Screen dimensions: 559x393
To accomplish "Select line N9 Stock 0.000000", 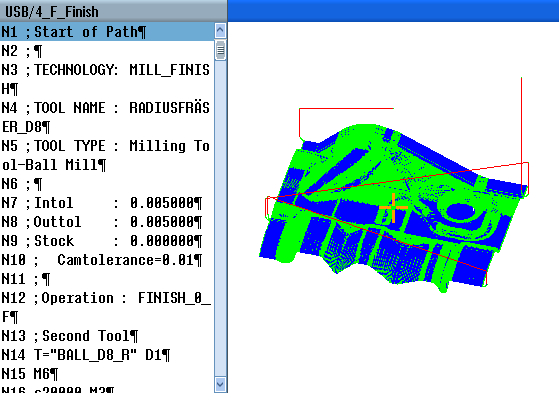I will click(x=107, y=241).
